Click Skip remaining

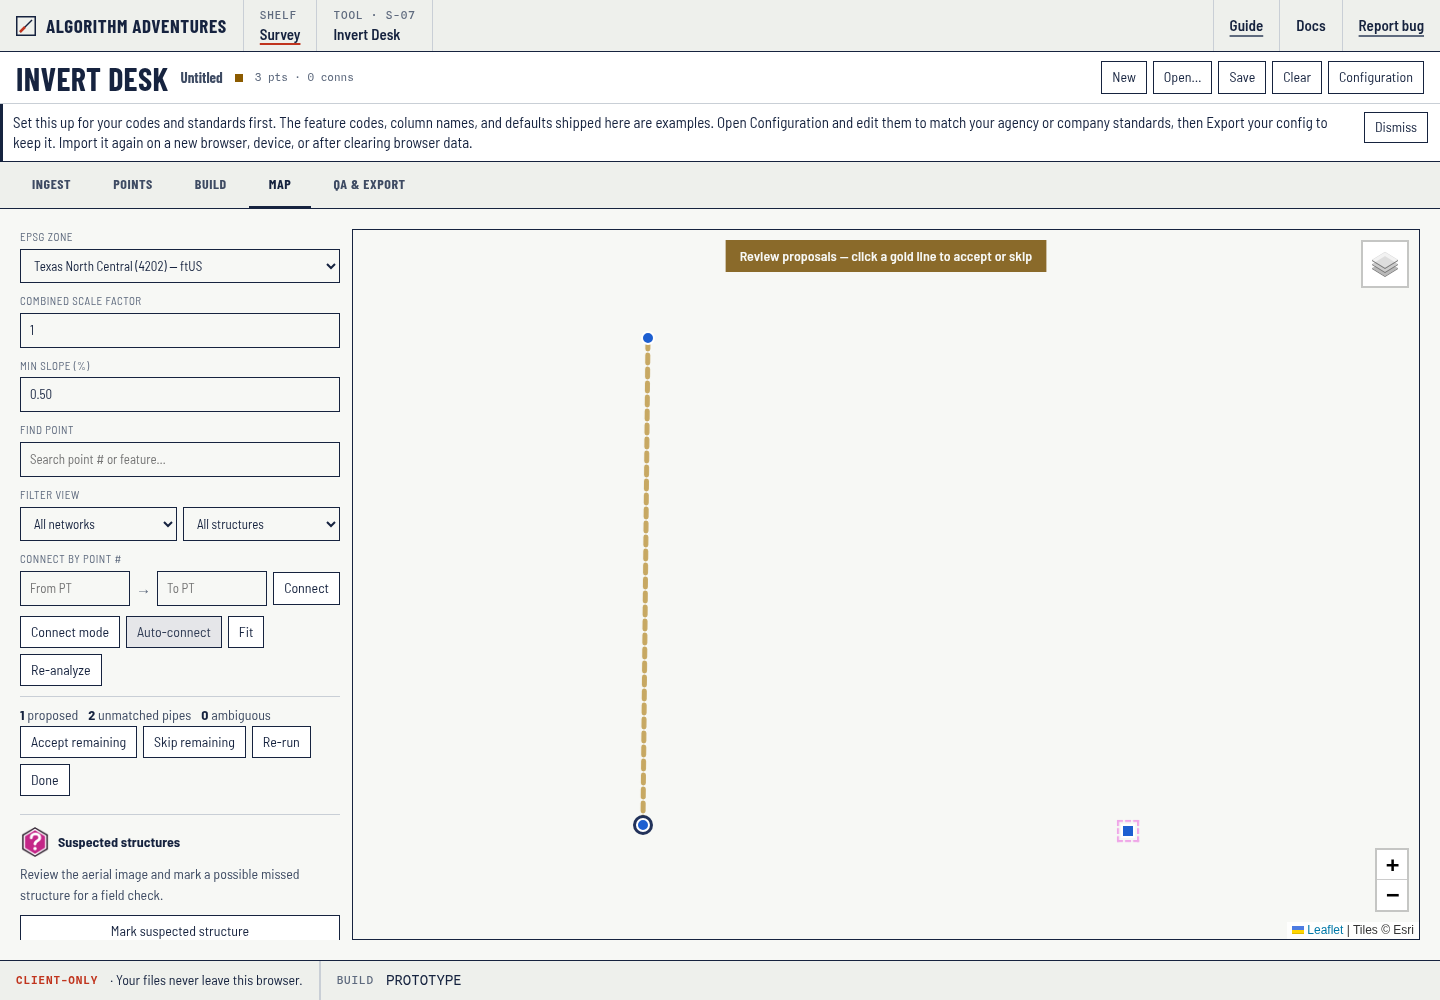point(194,742)
